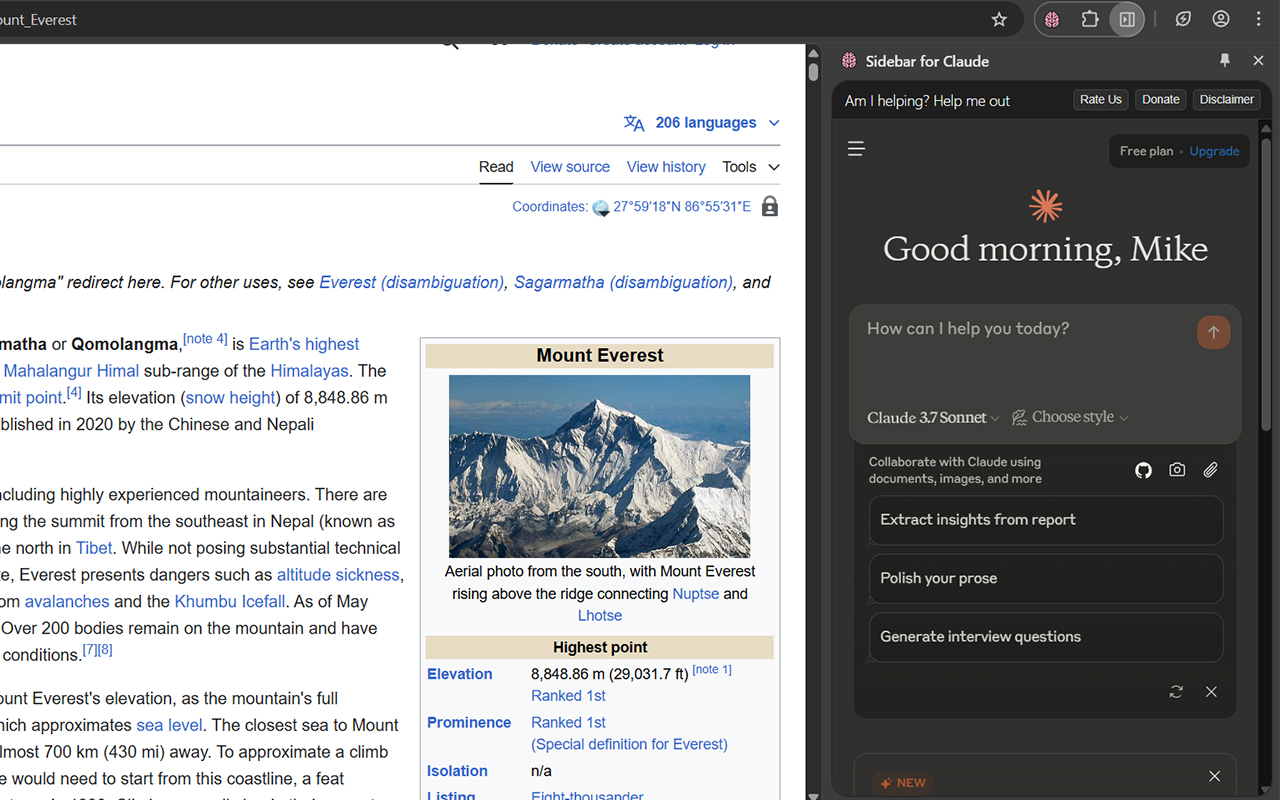This screenshot has width=1280, height=800.
Task: Follow the Mahalangur Himal link
Action: point(71,371)
